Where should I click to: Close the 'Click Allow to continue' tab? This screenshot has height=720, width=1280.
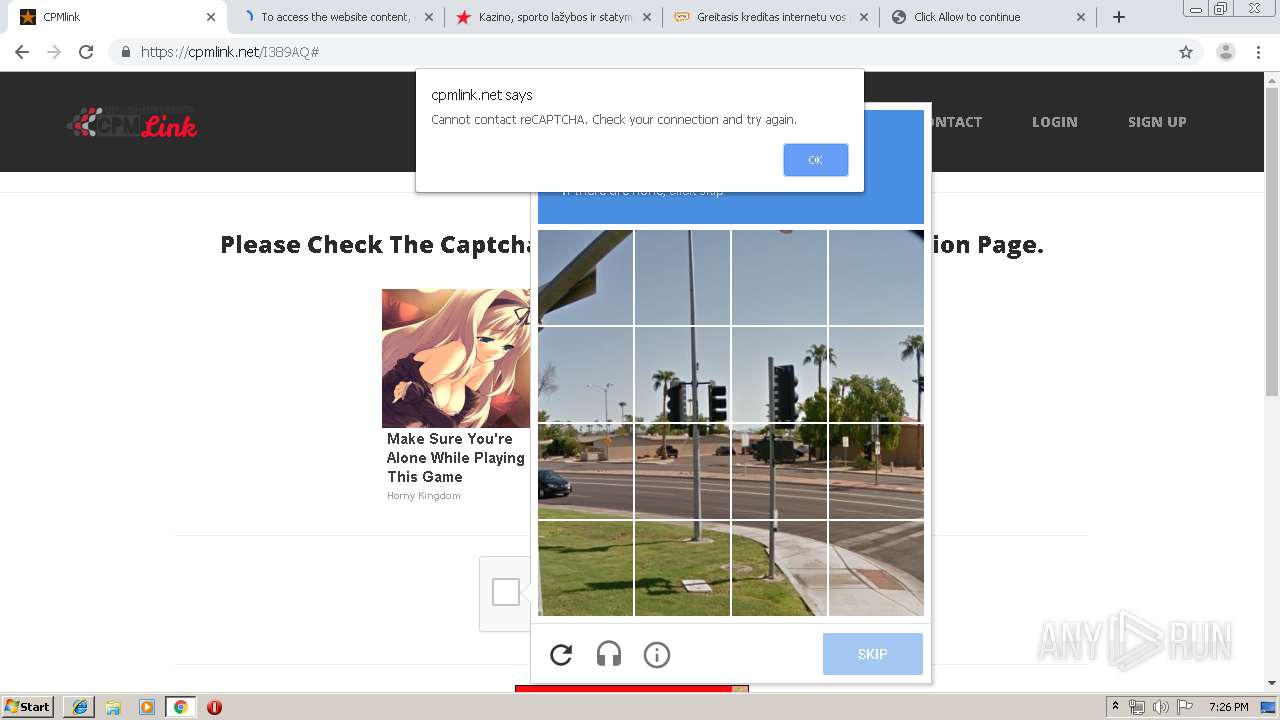point(1081,17)
